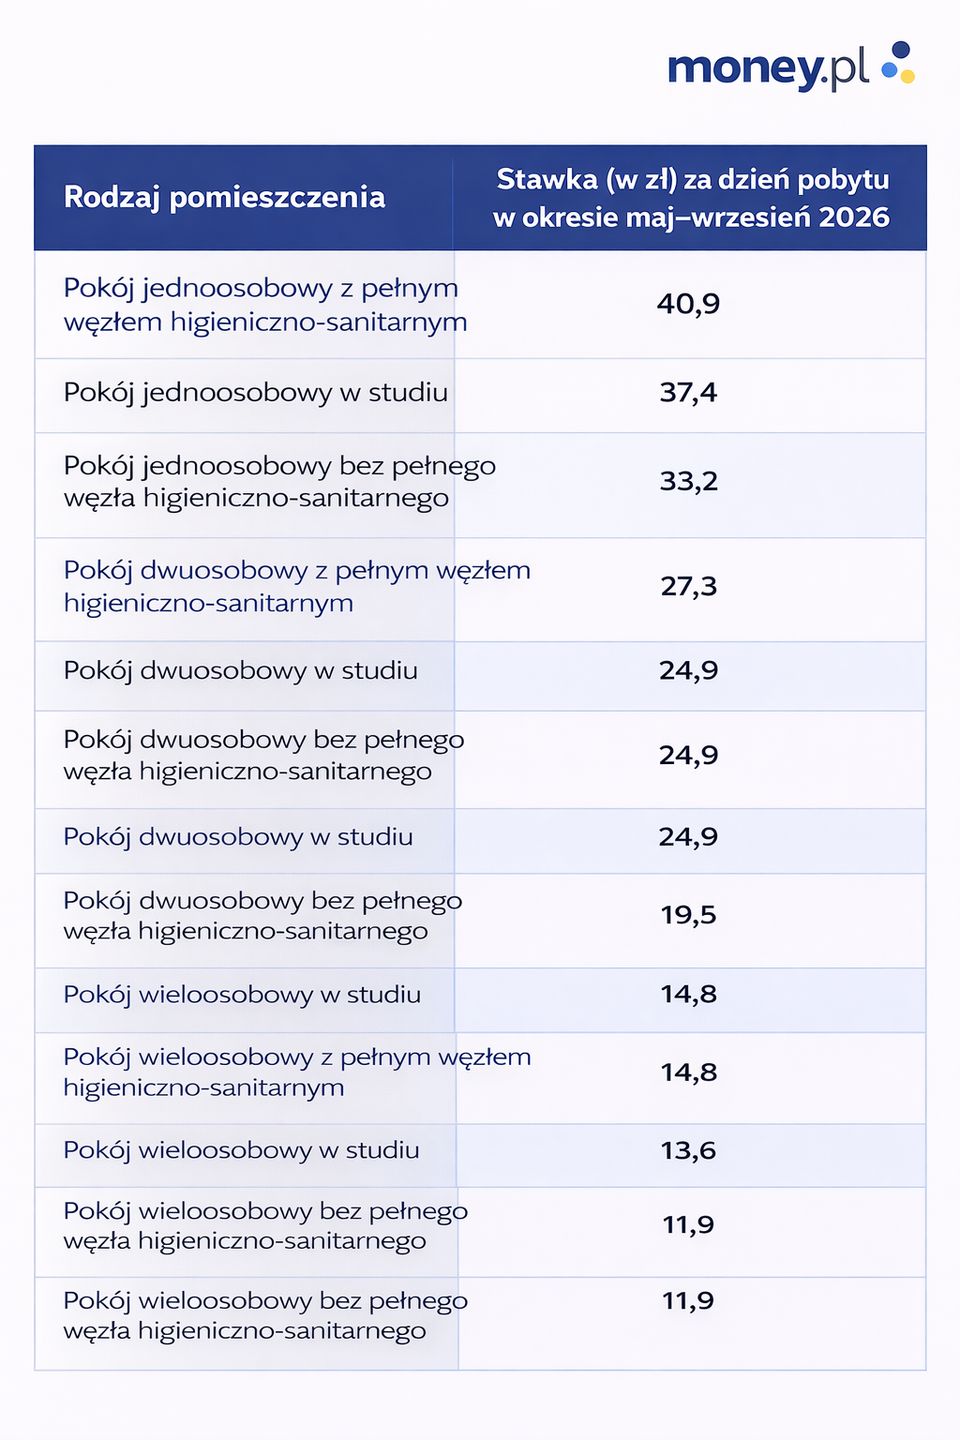This screenshot has width=960, height=1440.
Task: Click the 40,9 rate value
Action: coord(688,304)
